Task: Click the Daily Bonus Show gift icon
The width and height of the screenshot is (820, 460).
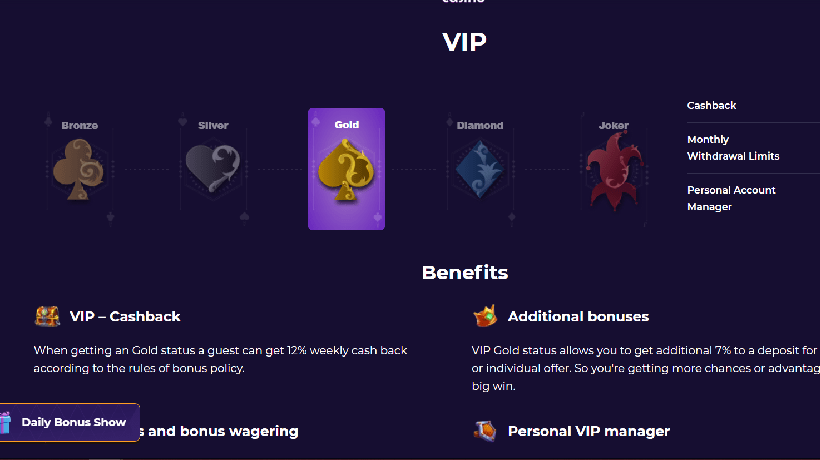Action: tap(8, 422)
